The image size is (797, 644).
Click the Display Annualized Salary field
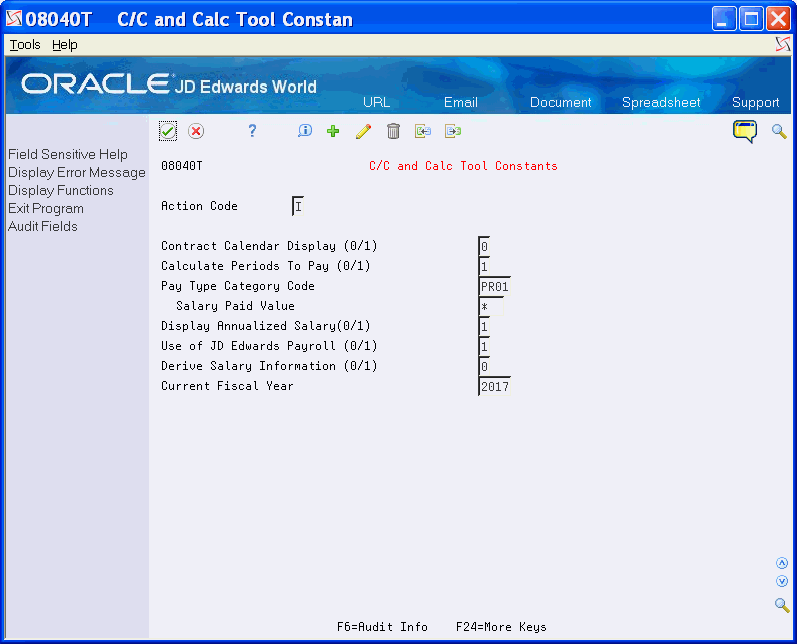(484, 326)
